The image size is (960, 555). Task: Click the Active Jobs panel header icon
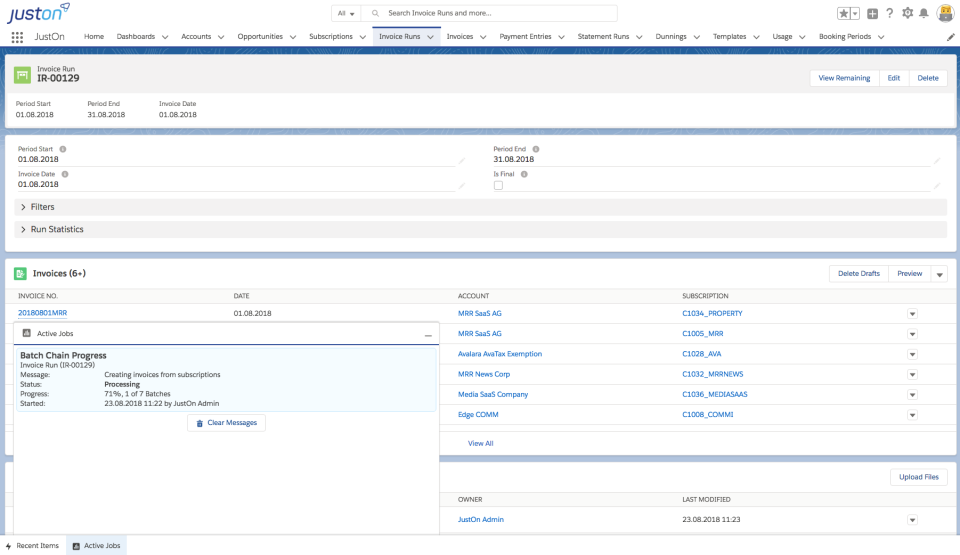tap(26, 333)
